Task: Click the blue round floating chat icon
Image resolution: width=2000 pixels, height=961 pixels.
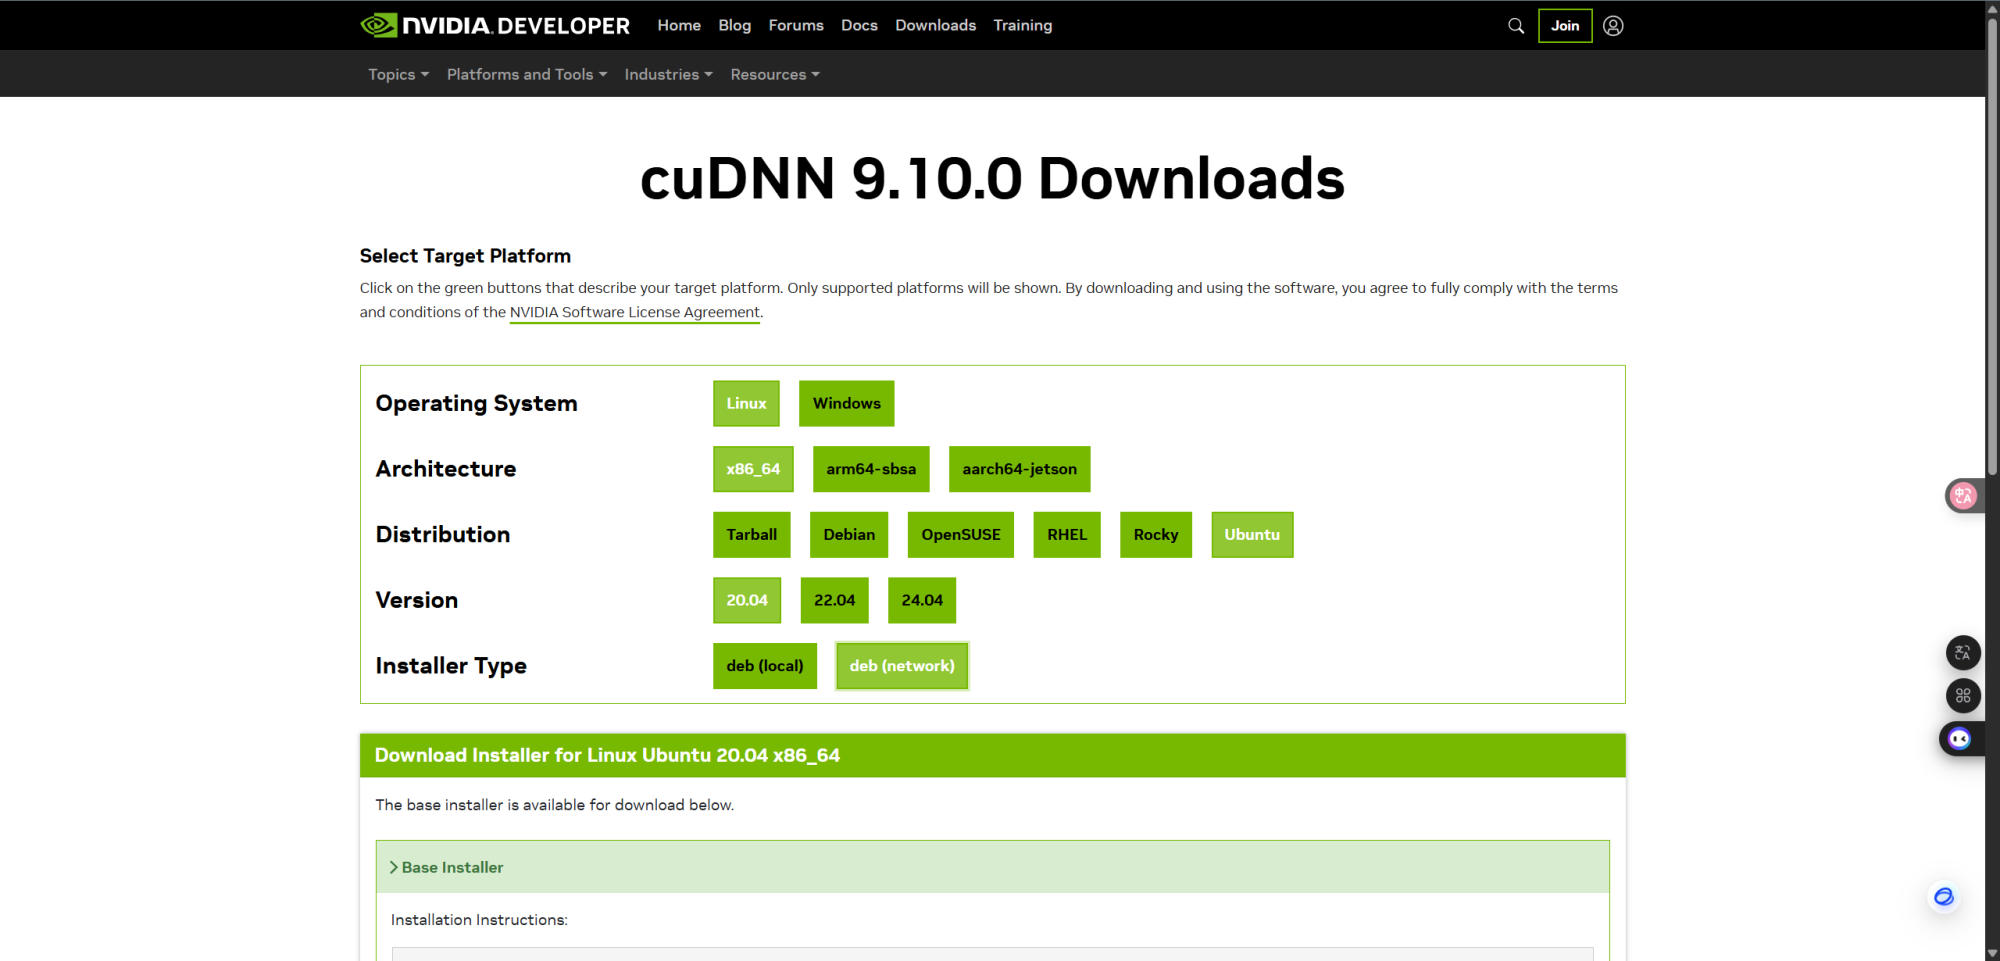Action: pyautogui.click(x=1943, y=896)
